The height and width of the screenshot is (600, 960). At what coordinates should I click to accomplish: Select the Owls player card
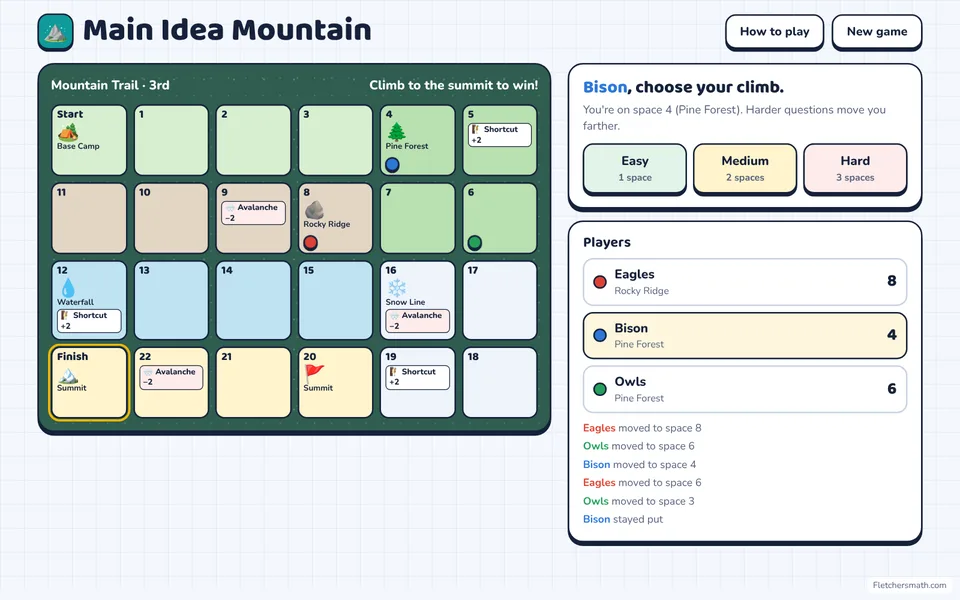(744, 389)
